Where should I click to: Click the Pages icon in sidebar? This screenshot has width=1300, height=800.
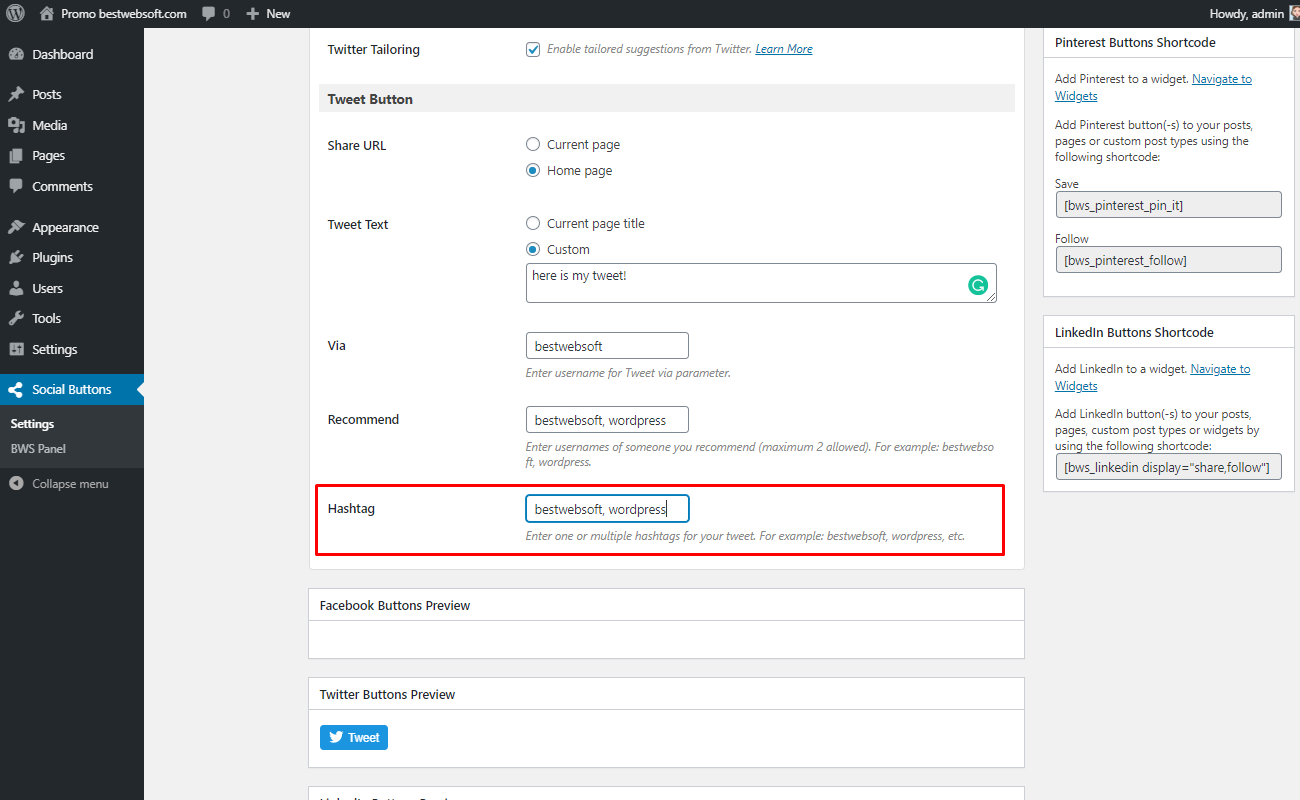click(x=16, y=156)
